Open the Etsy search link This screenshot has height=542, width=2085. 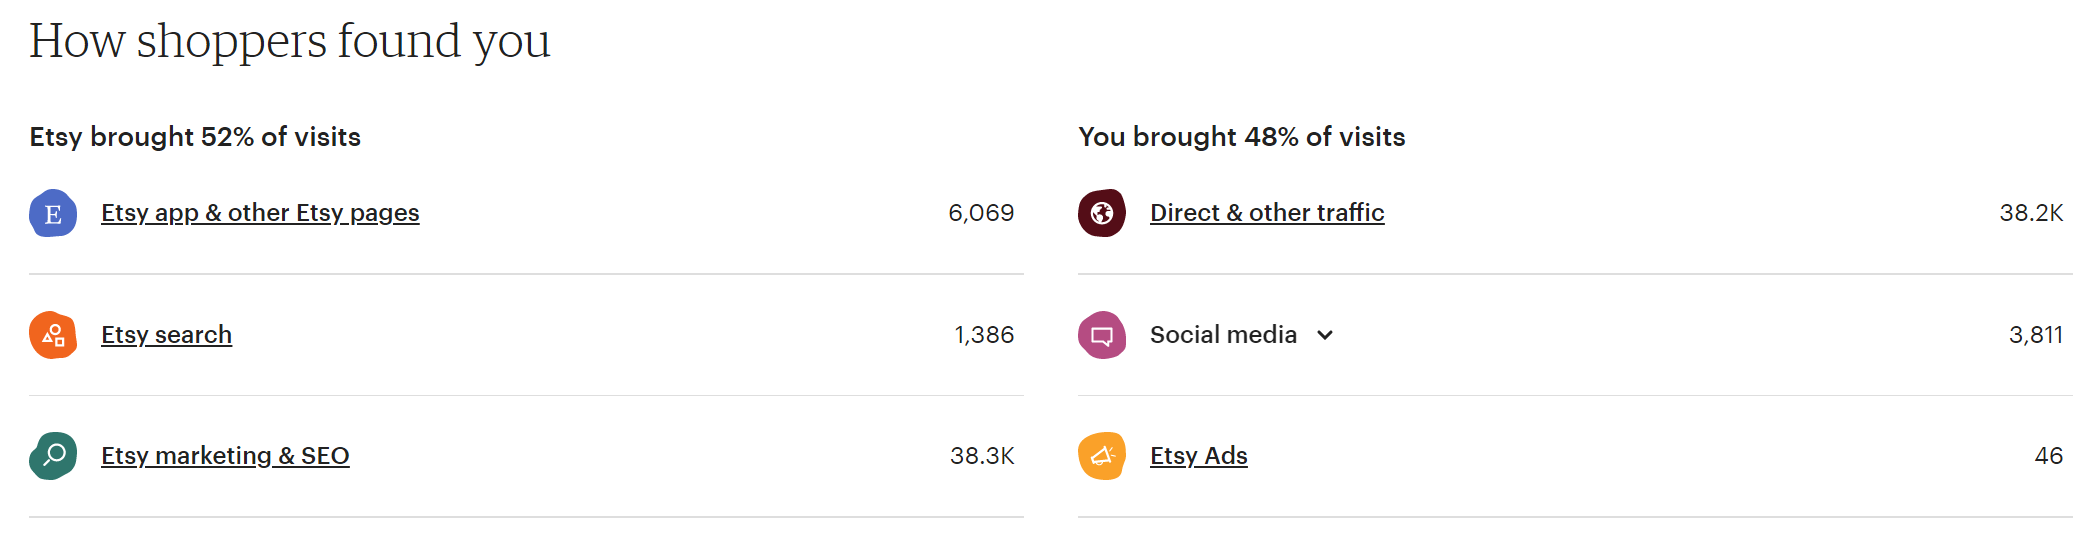[x=166, y=335]
